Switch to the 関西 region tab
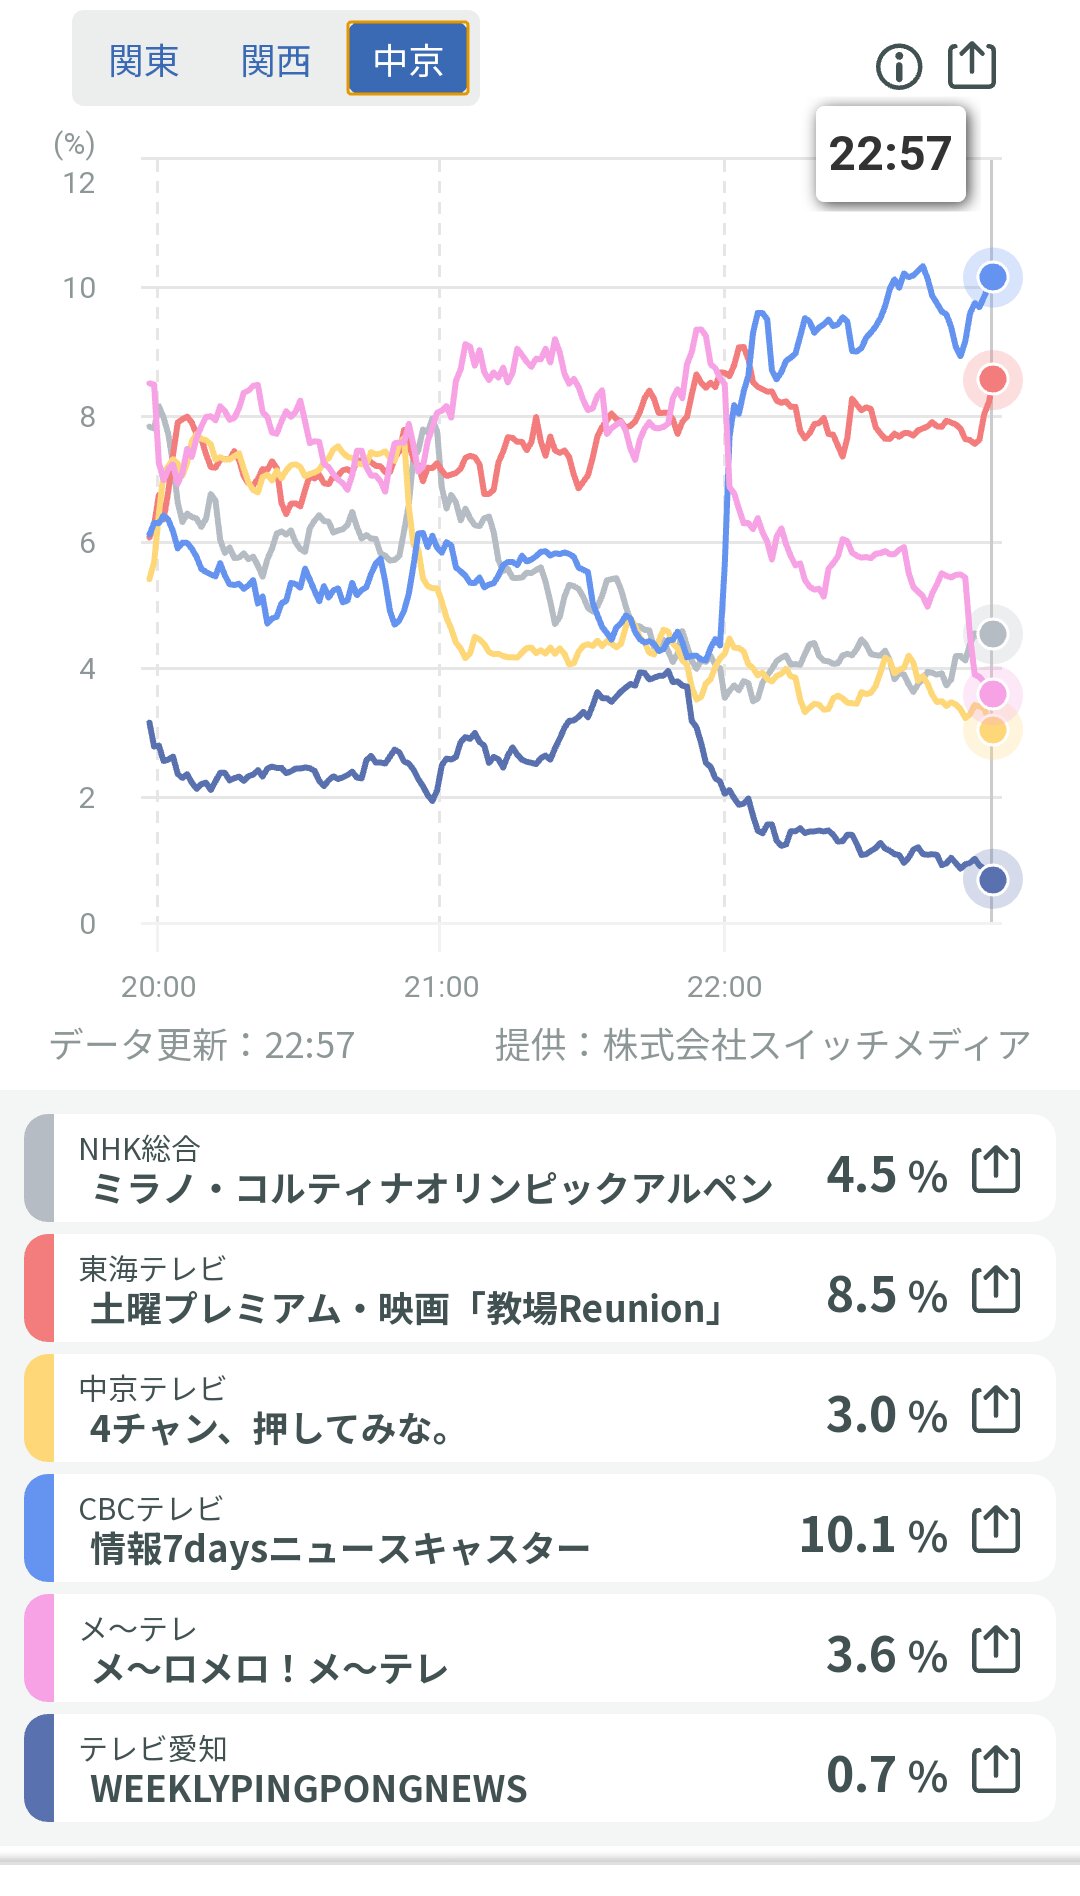This screenshot has width=1080, height=1896. pyautogui.click(x=276, y=61)
